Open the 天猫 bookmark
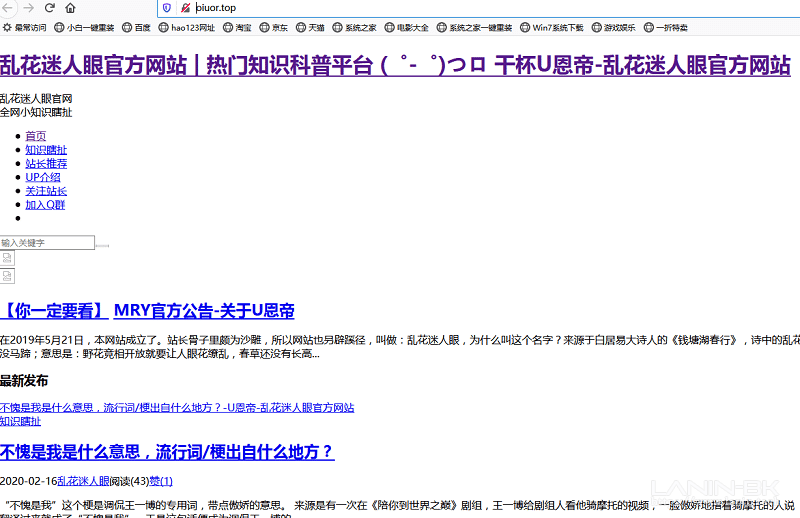This screenshot has width=800, height=518. 310,28
